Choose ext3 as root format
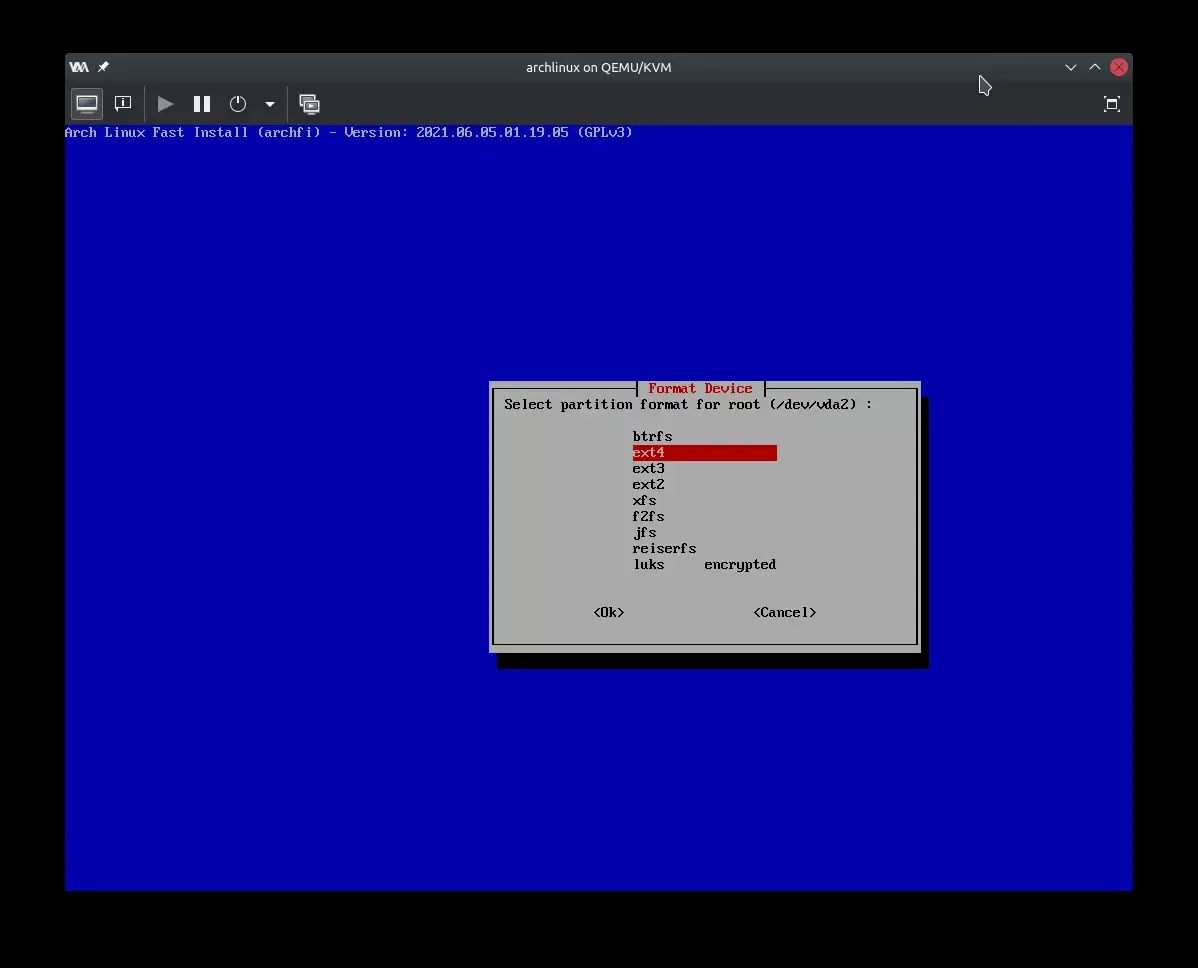This screenshot has height=968, width=1198. click(648, 469)
